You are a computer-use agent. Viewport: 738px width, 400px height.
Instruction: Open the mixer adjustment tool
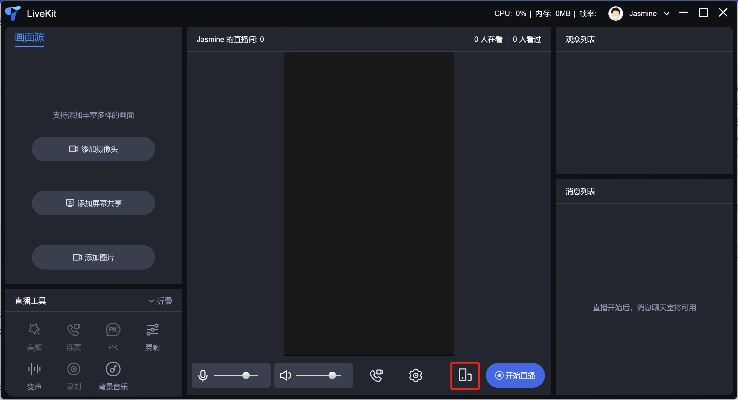(152, 331)
